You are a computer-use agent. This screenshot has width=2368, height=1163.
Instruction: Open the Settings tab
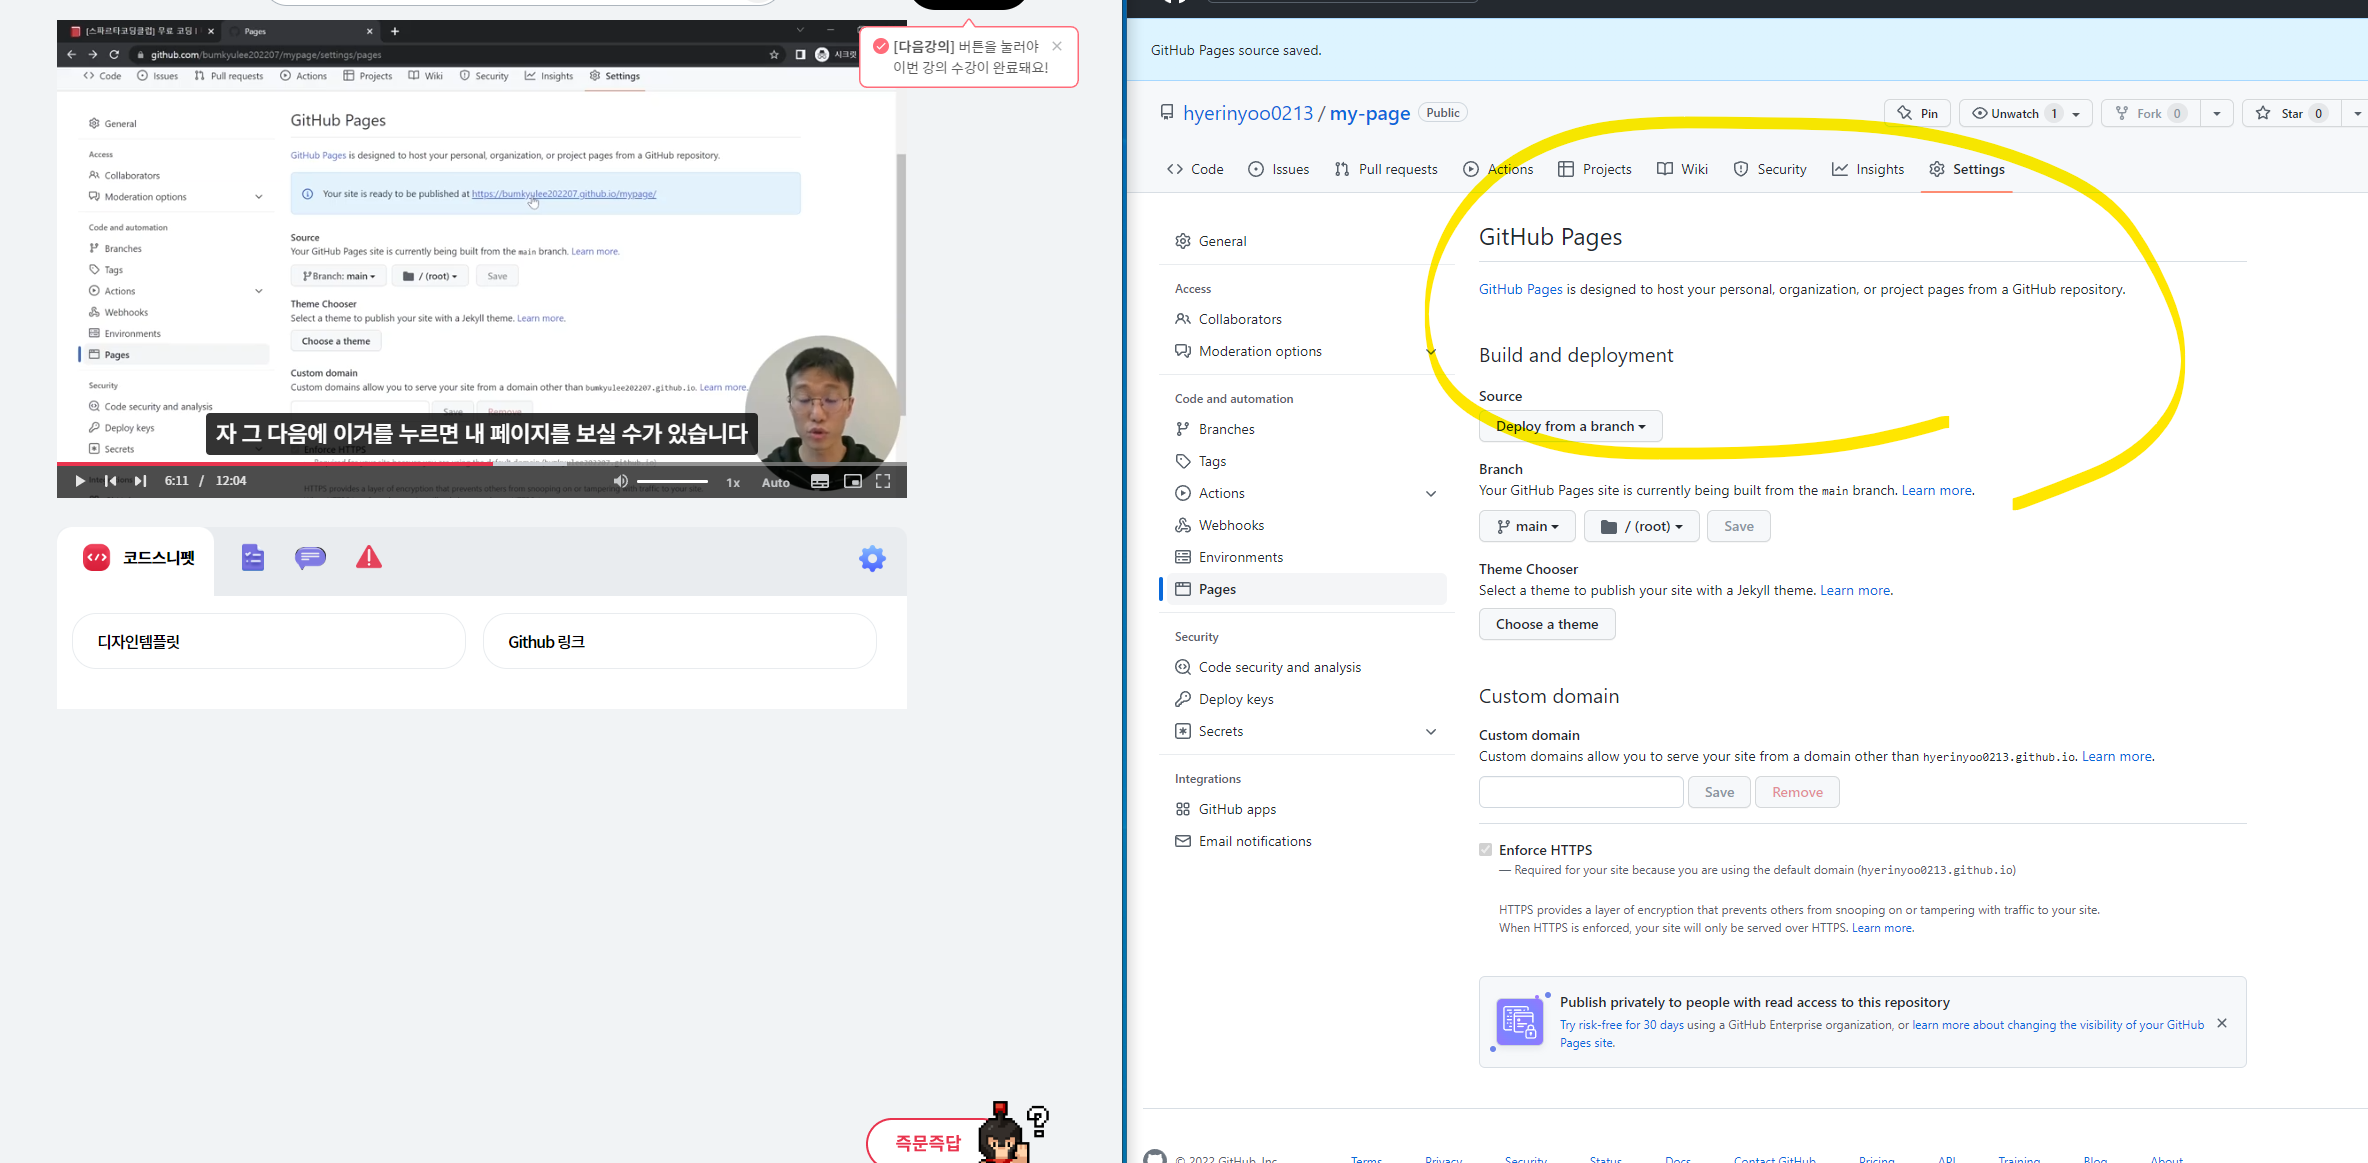[x=1967, y=169]
